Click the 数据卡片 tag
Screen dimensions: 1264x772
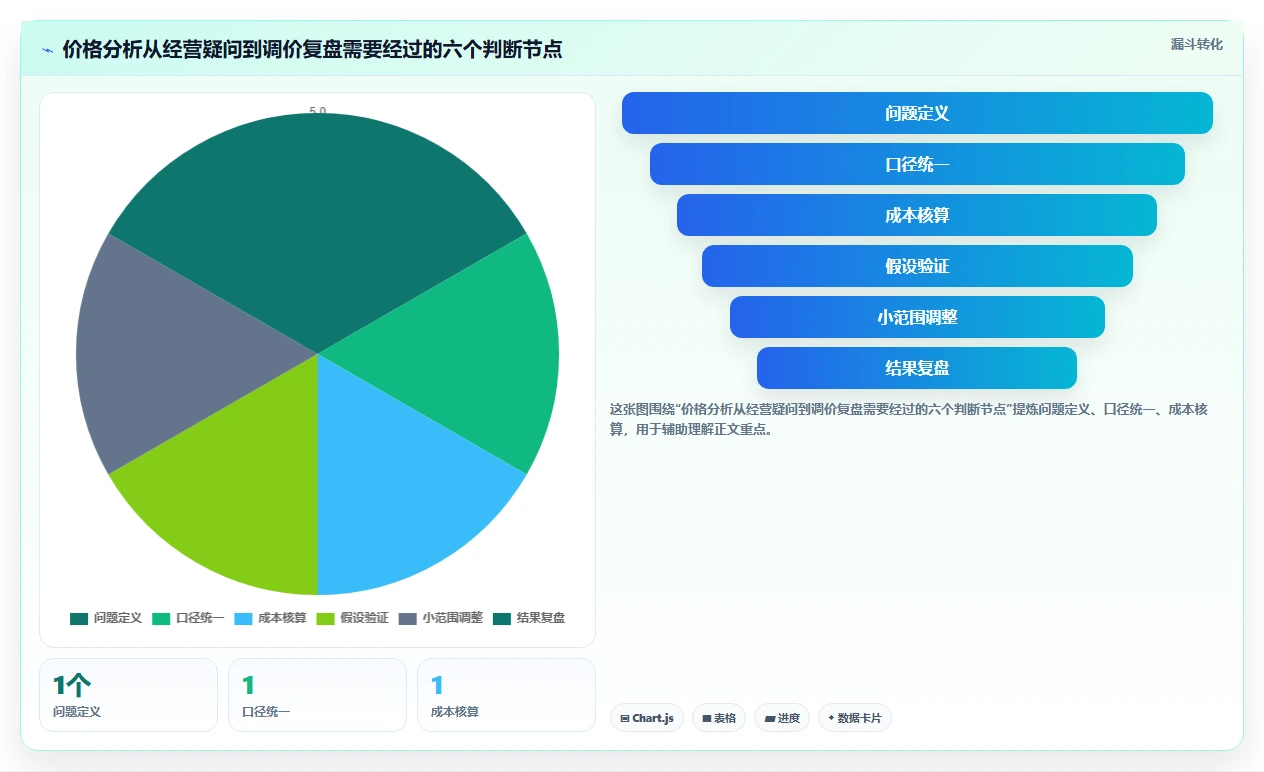coord(855,718)
